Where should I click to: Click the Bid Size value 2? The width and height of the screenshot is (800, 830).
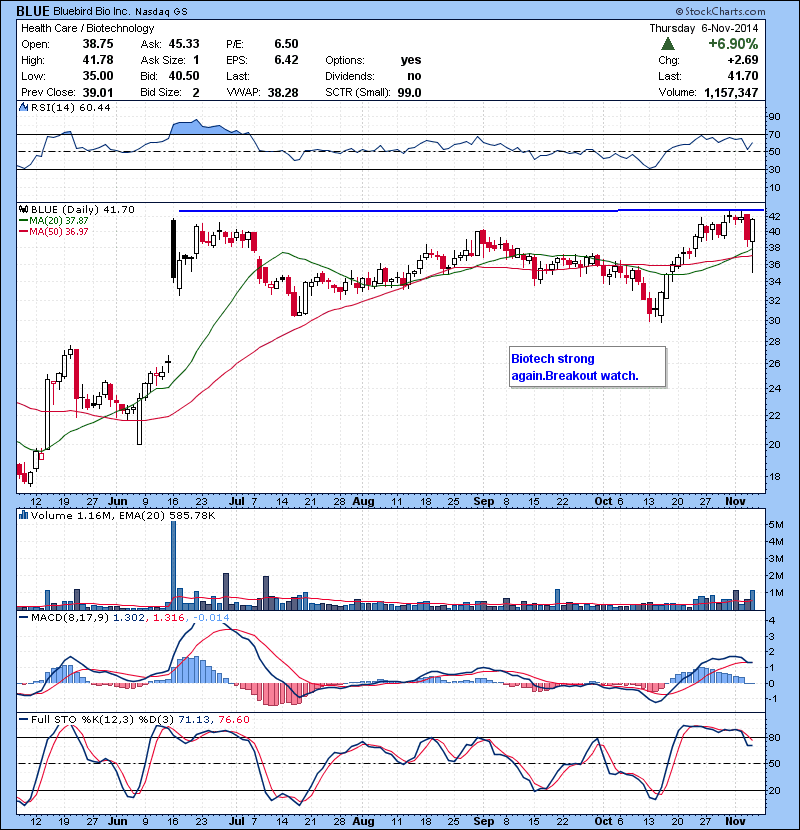196,93
